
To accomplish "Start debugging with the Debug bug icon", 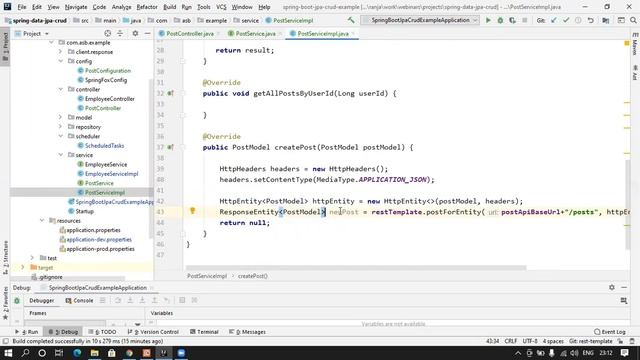I will 500,20.
